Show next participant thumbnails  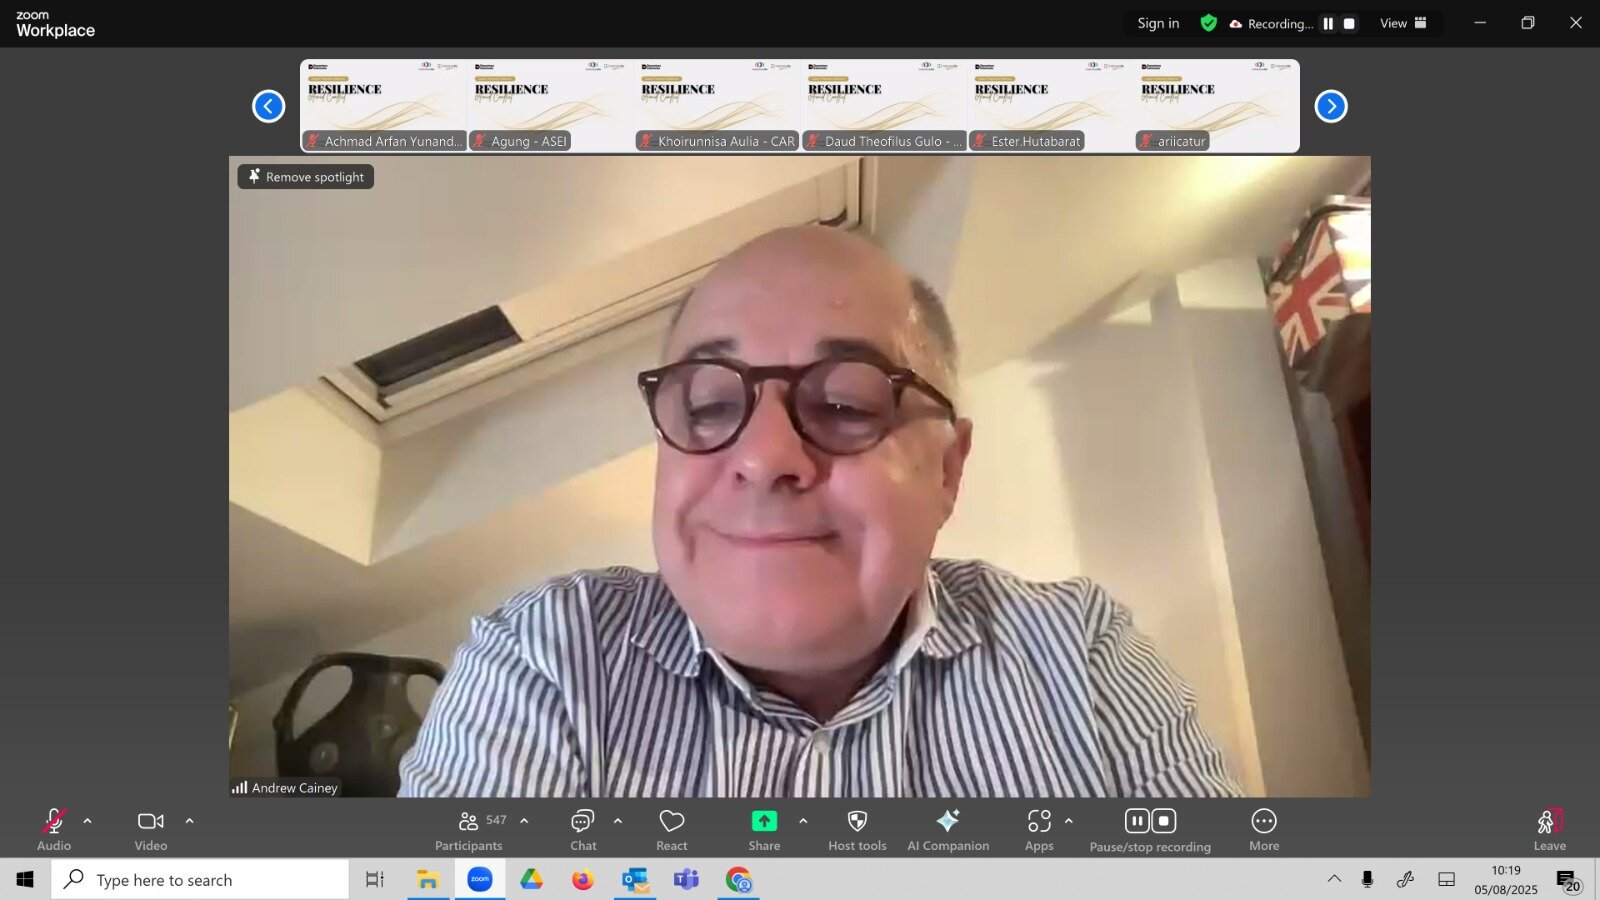pos(1331,106)
